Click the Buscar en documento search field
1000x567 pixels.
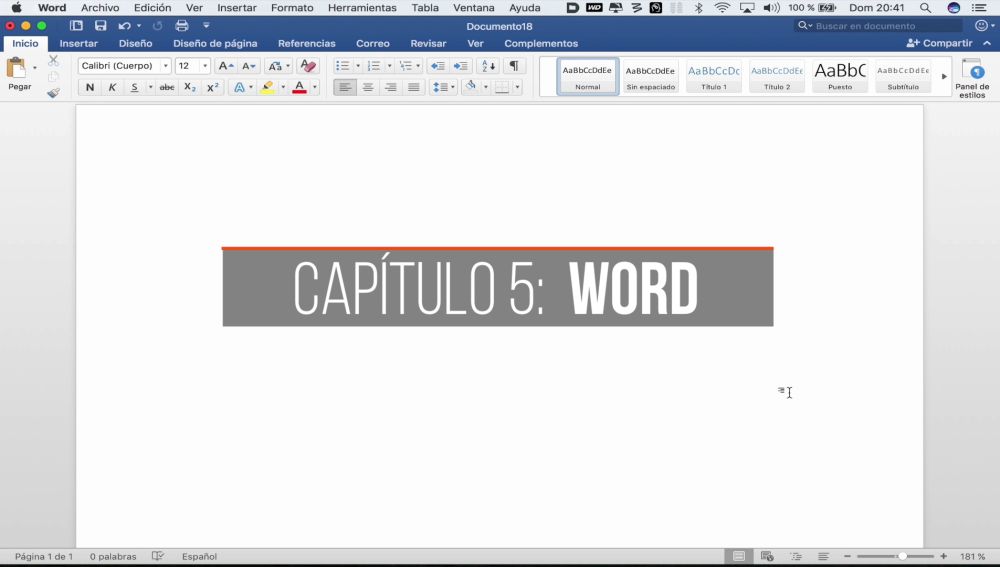879,26
